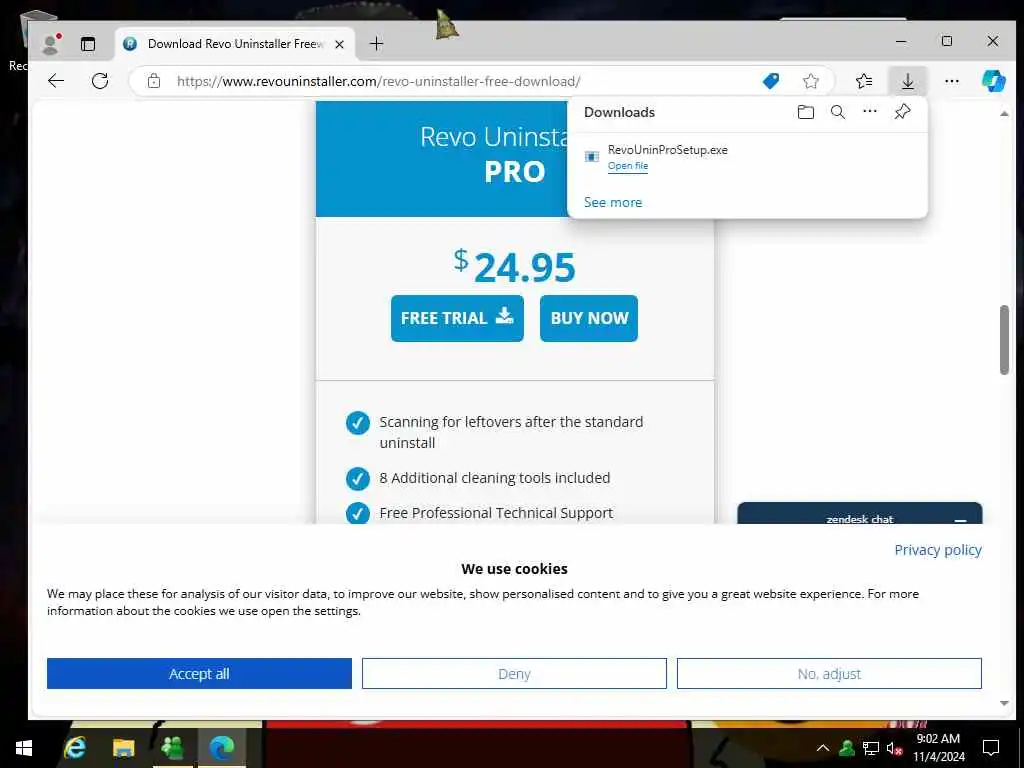The width and height of the screenshot is (1024, 768).
Task: Open the Windows Start menu
Action: click(24, 747)
